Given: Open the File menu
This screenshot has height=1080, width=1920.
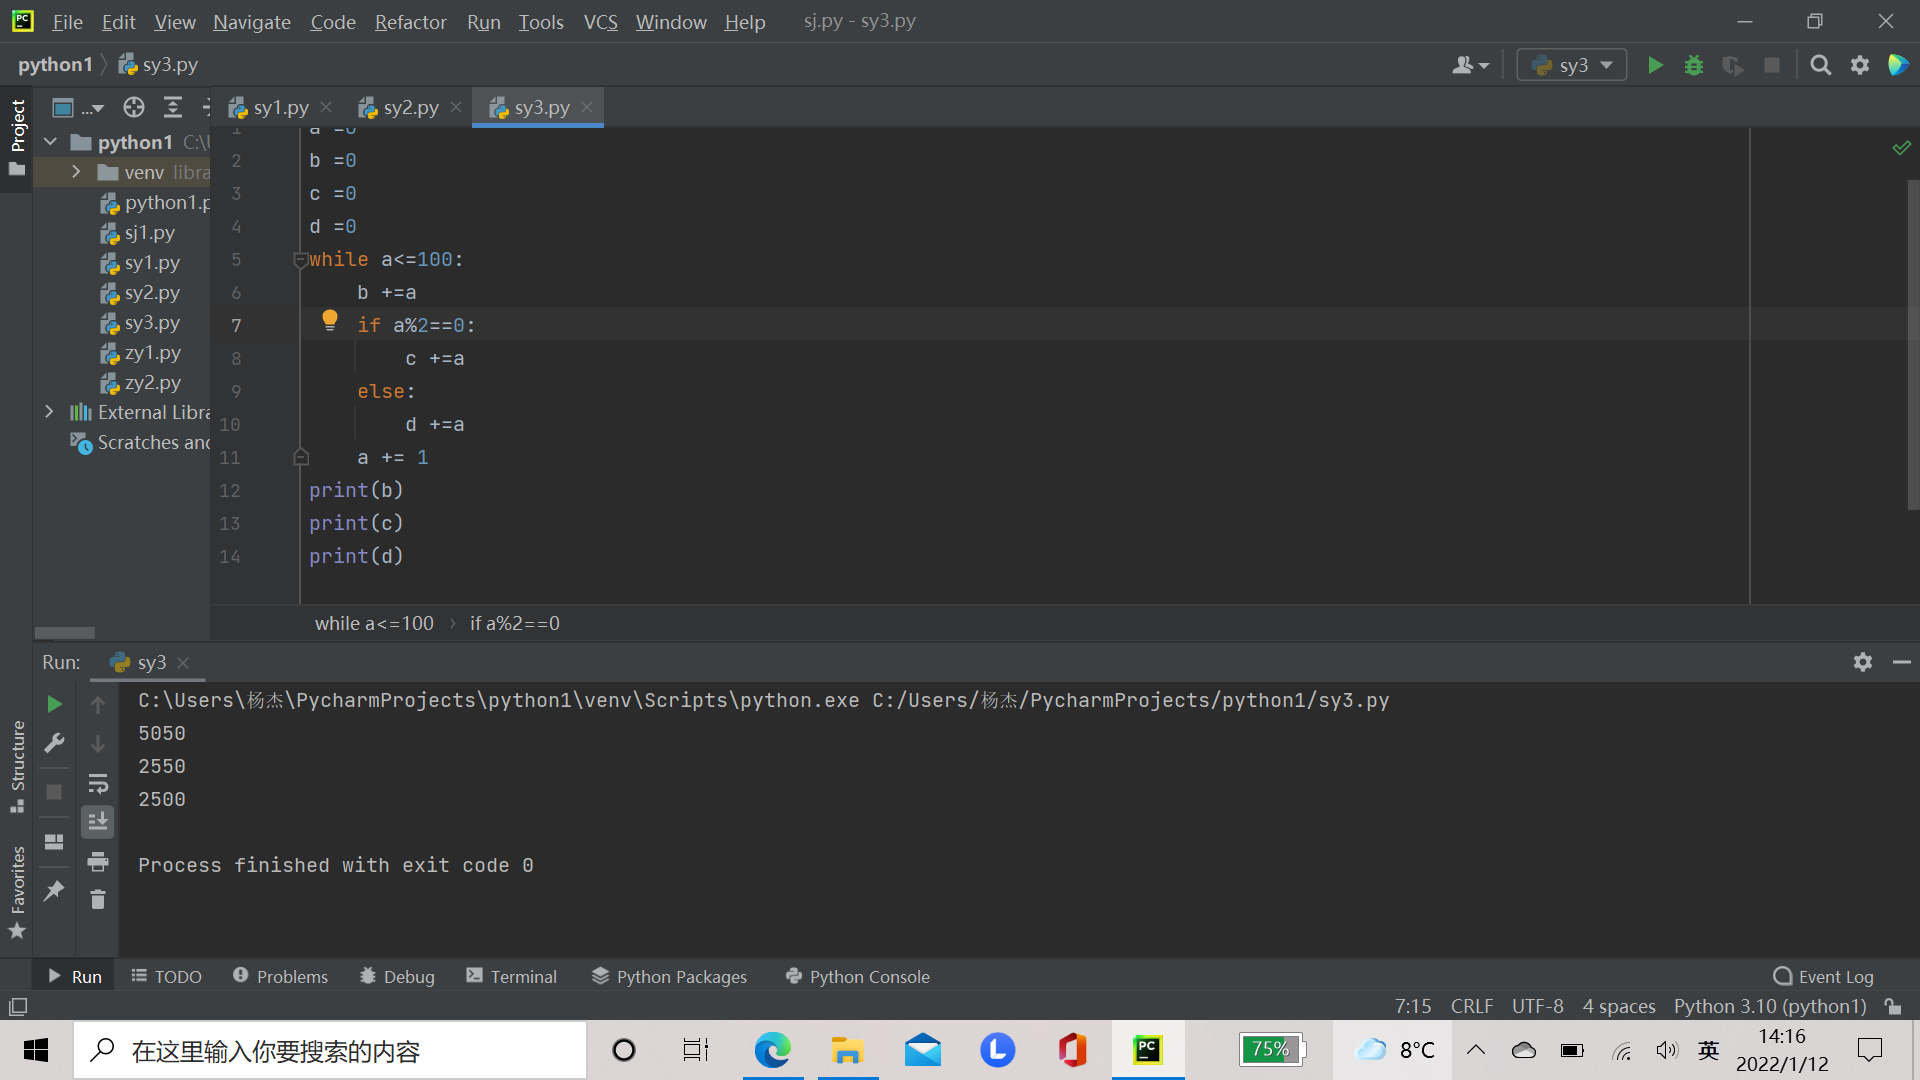Looking at the screenshot, I should click(x=67, y=21).
